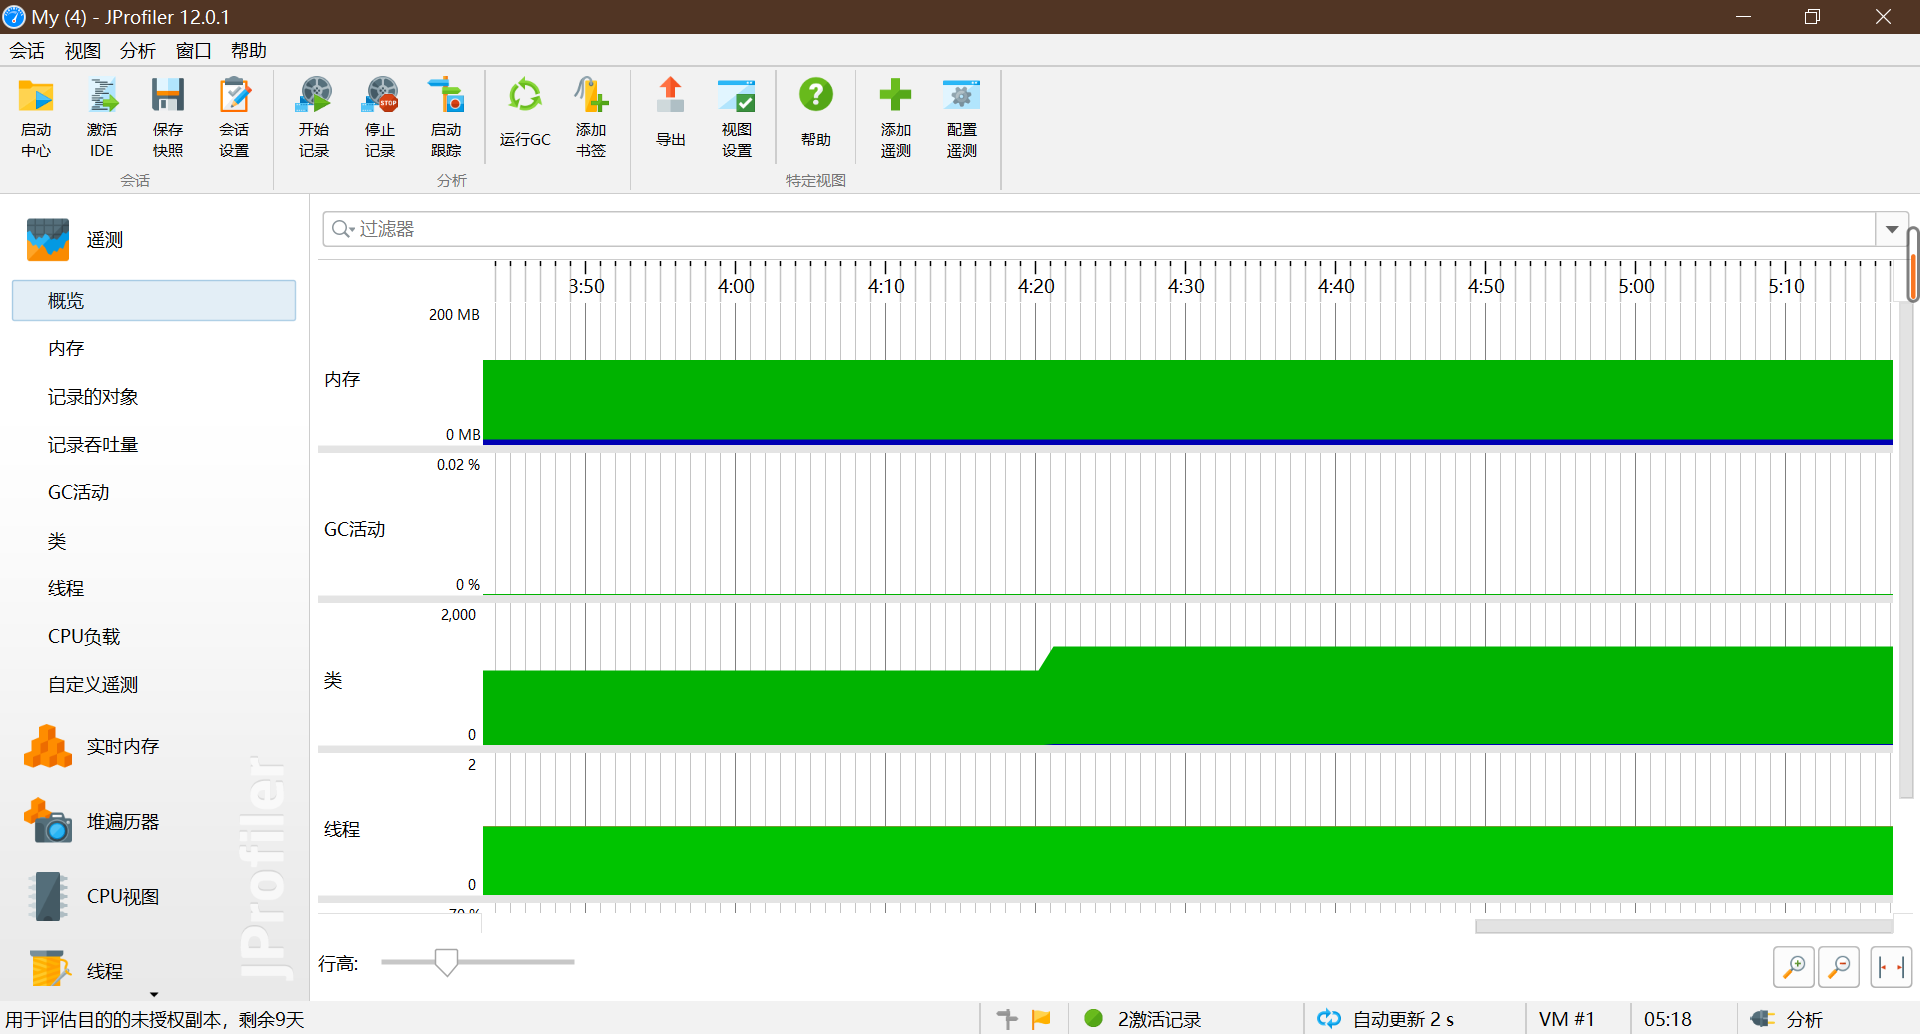Click the 5:00 timeline marker
This screenshot has height=1034, width=1920.
1636,287
